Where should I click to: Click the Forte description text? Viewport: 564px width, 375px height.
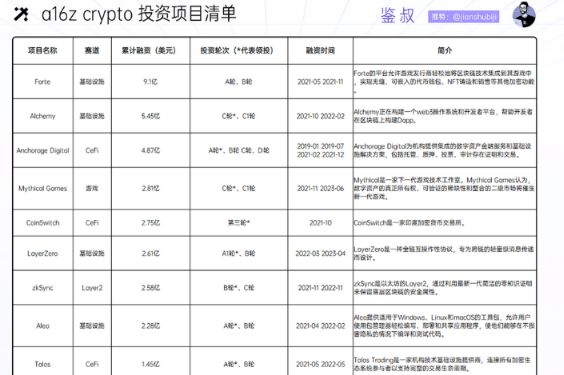coord(444,82)
